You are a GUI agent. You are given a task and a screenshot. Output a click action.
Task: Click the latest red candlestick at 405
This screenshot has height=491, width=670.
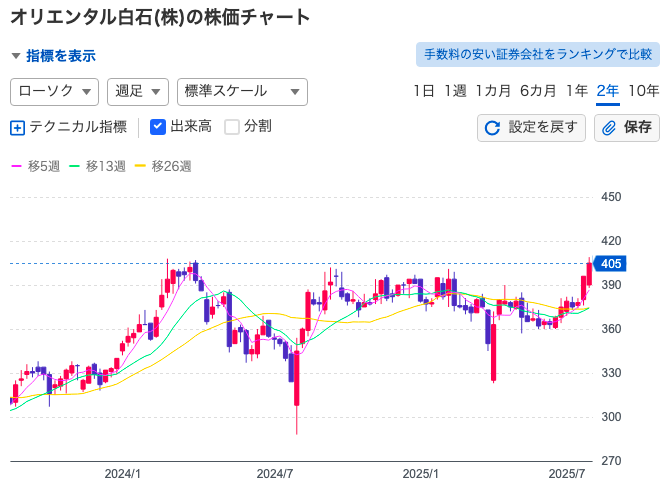click(589, 274)
